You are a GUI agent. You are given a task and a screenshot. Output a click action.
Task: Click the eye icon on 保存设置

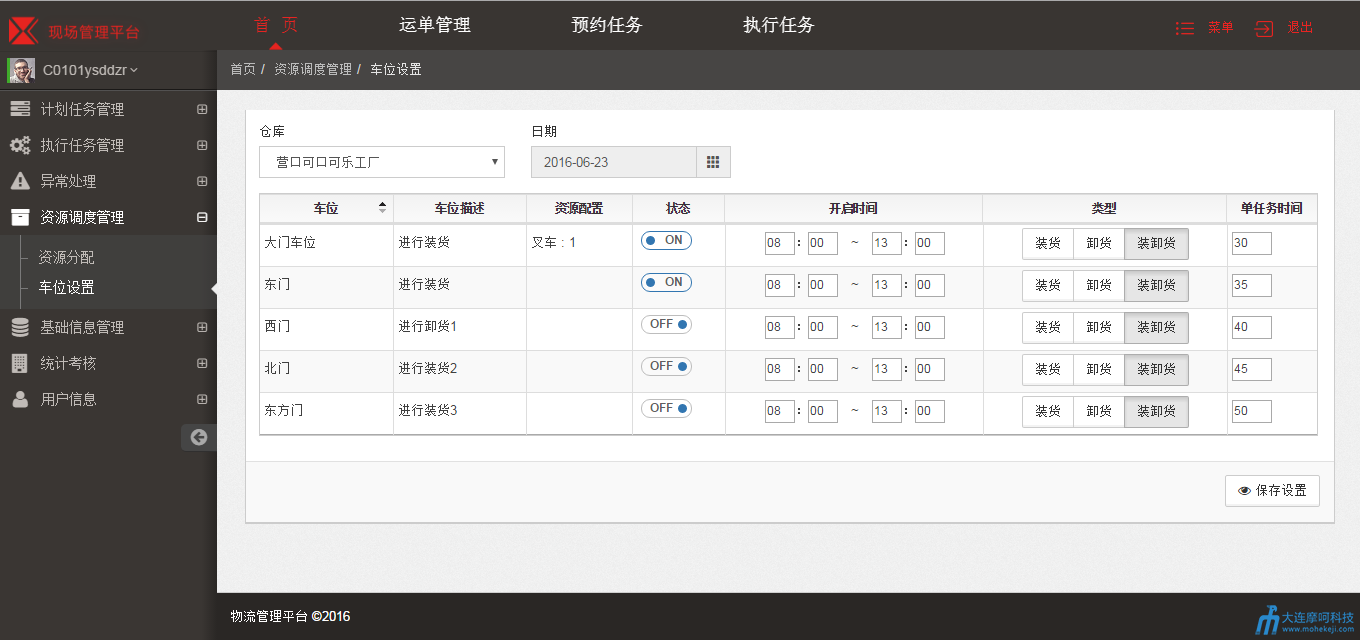pos(1245,491)
